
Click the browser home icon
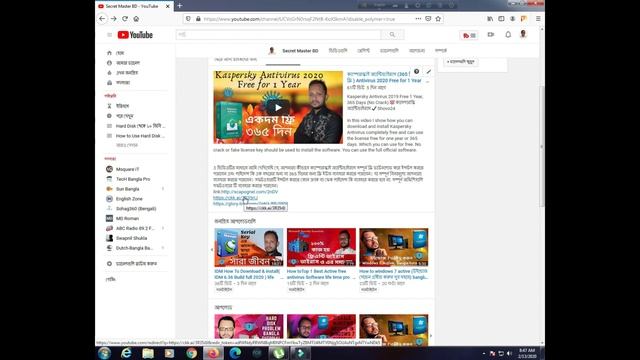(136, 19)
